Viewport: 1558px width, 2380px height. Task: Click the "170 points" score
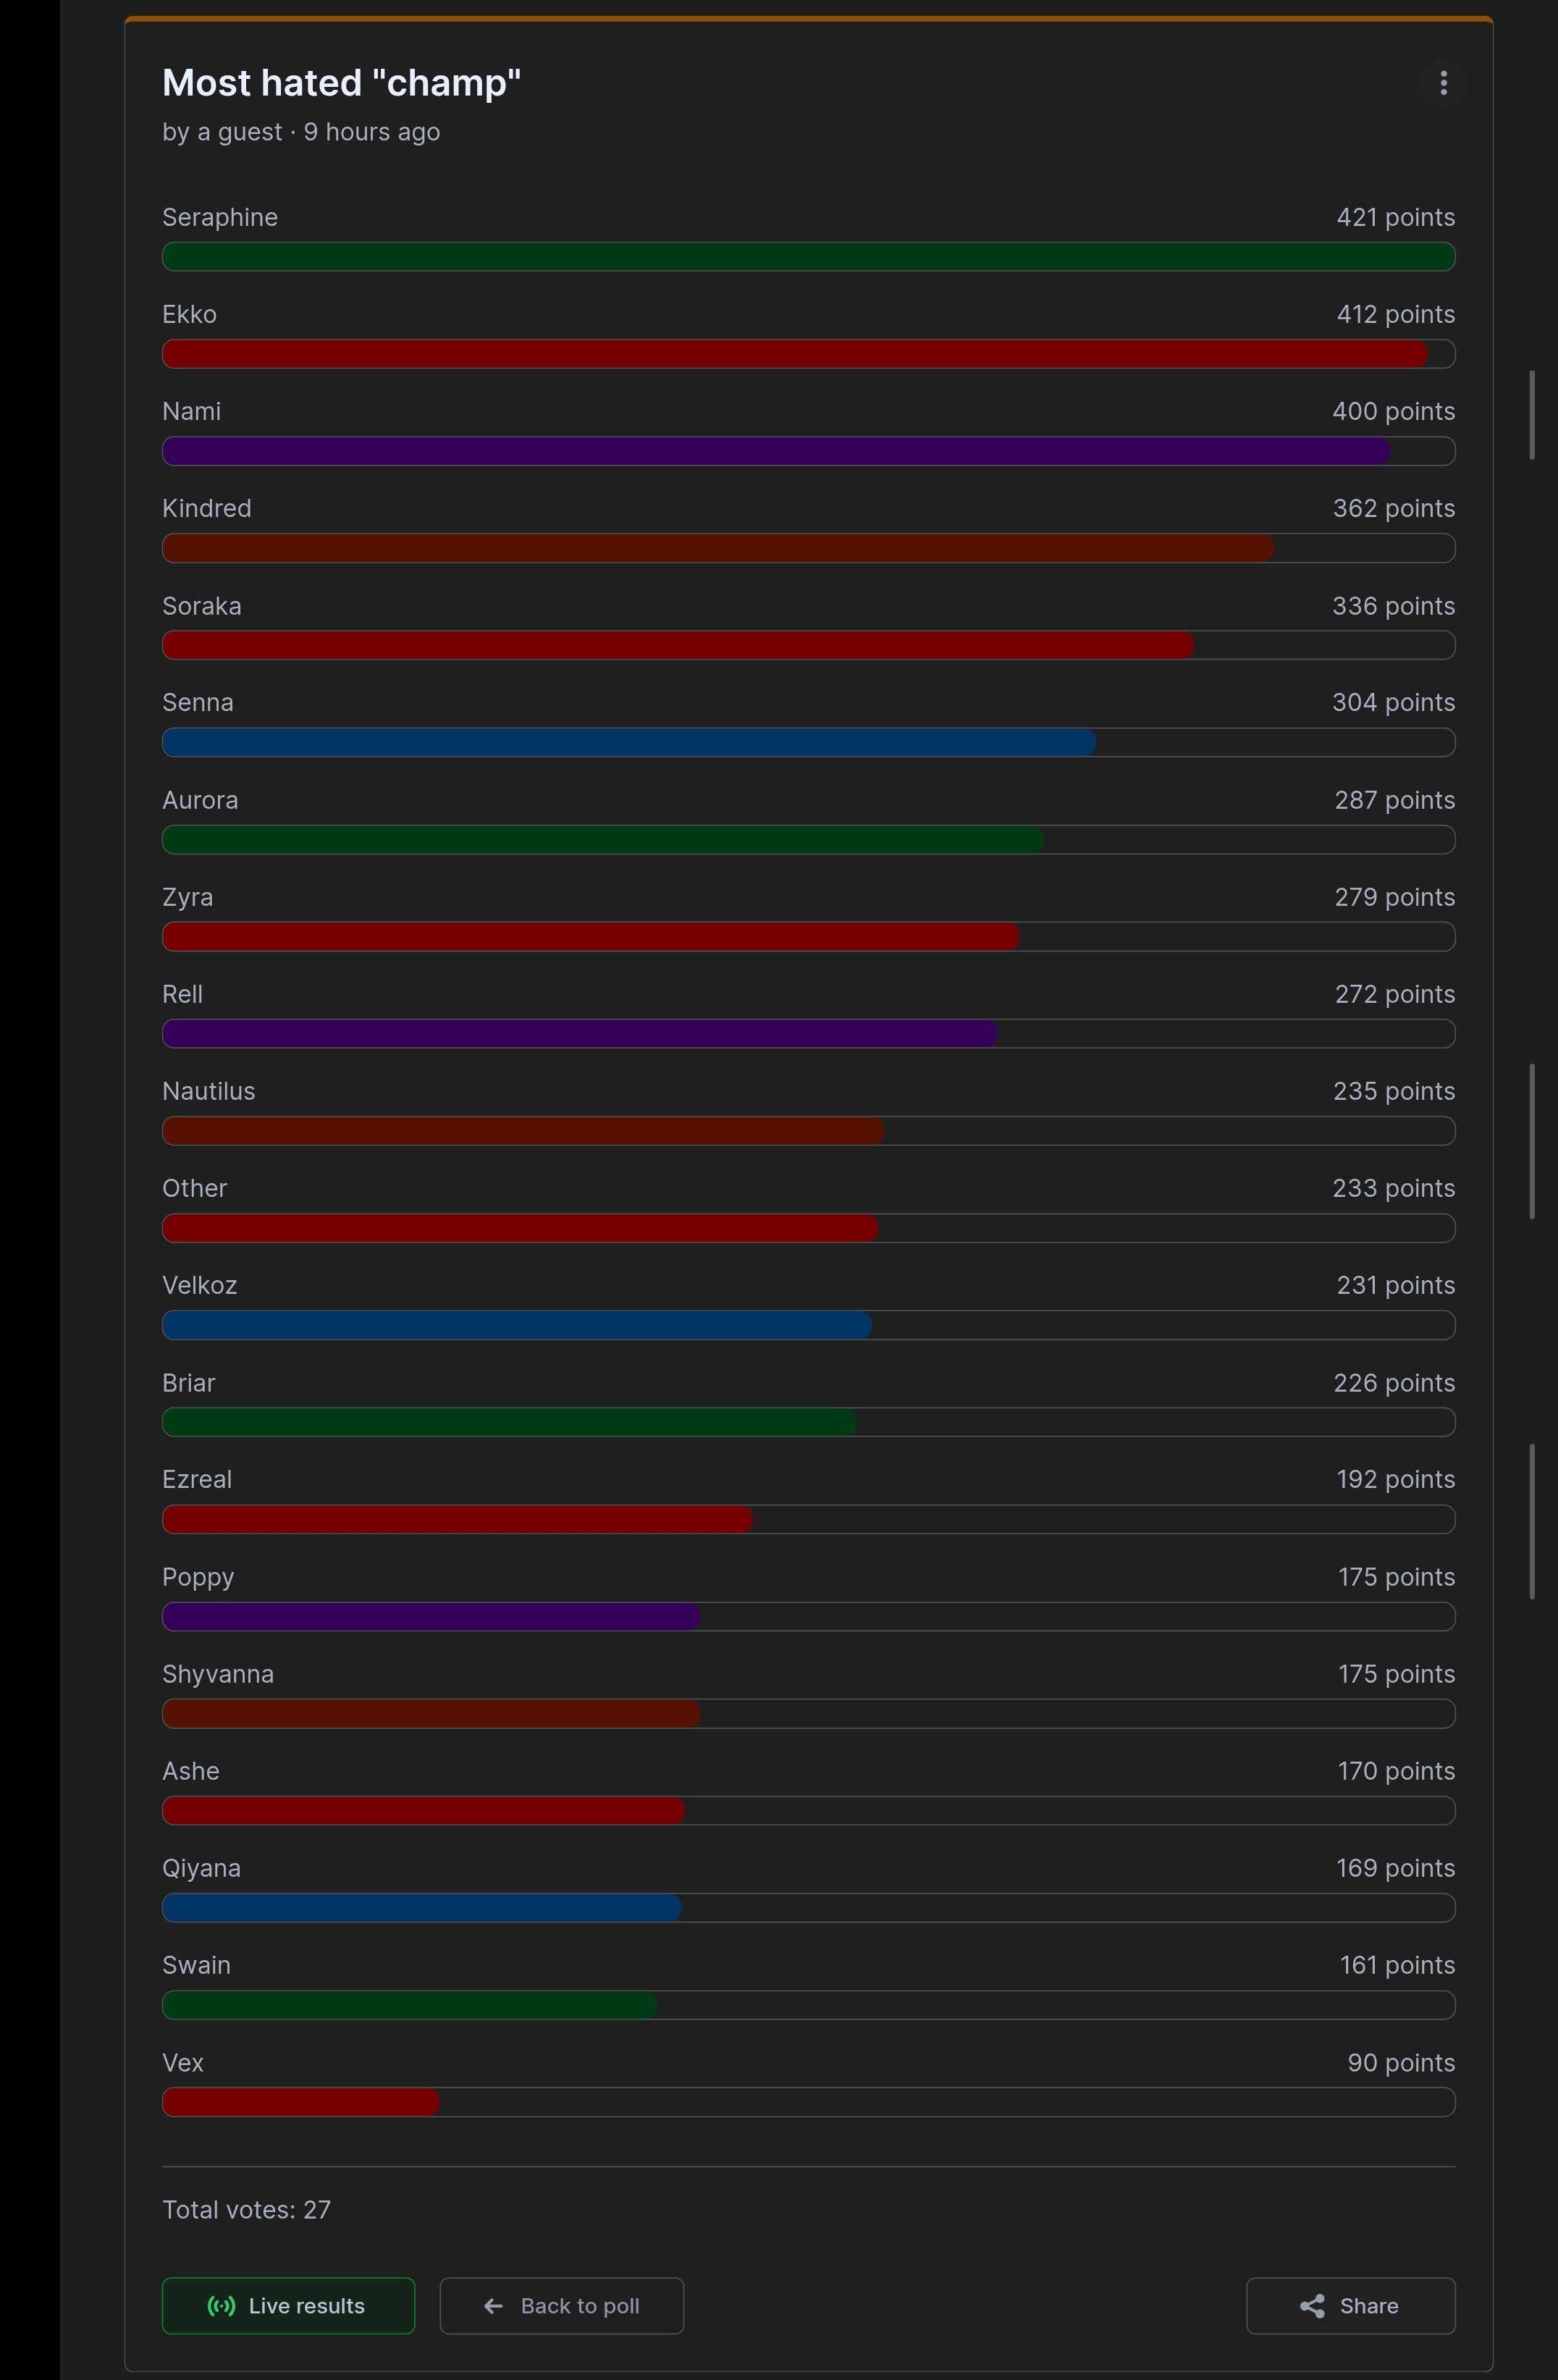click(1397, 1771)
